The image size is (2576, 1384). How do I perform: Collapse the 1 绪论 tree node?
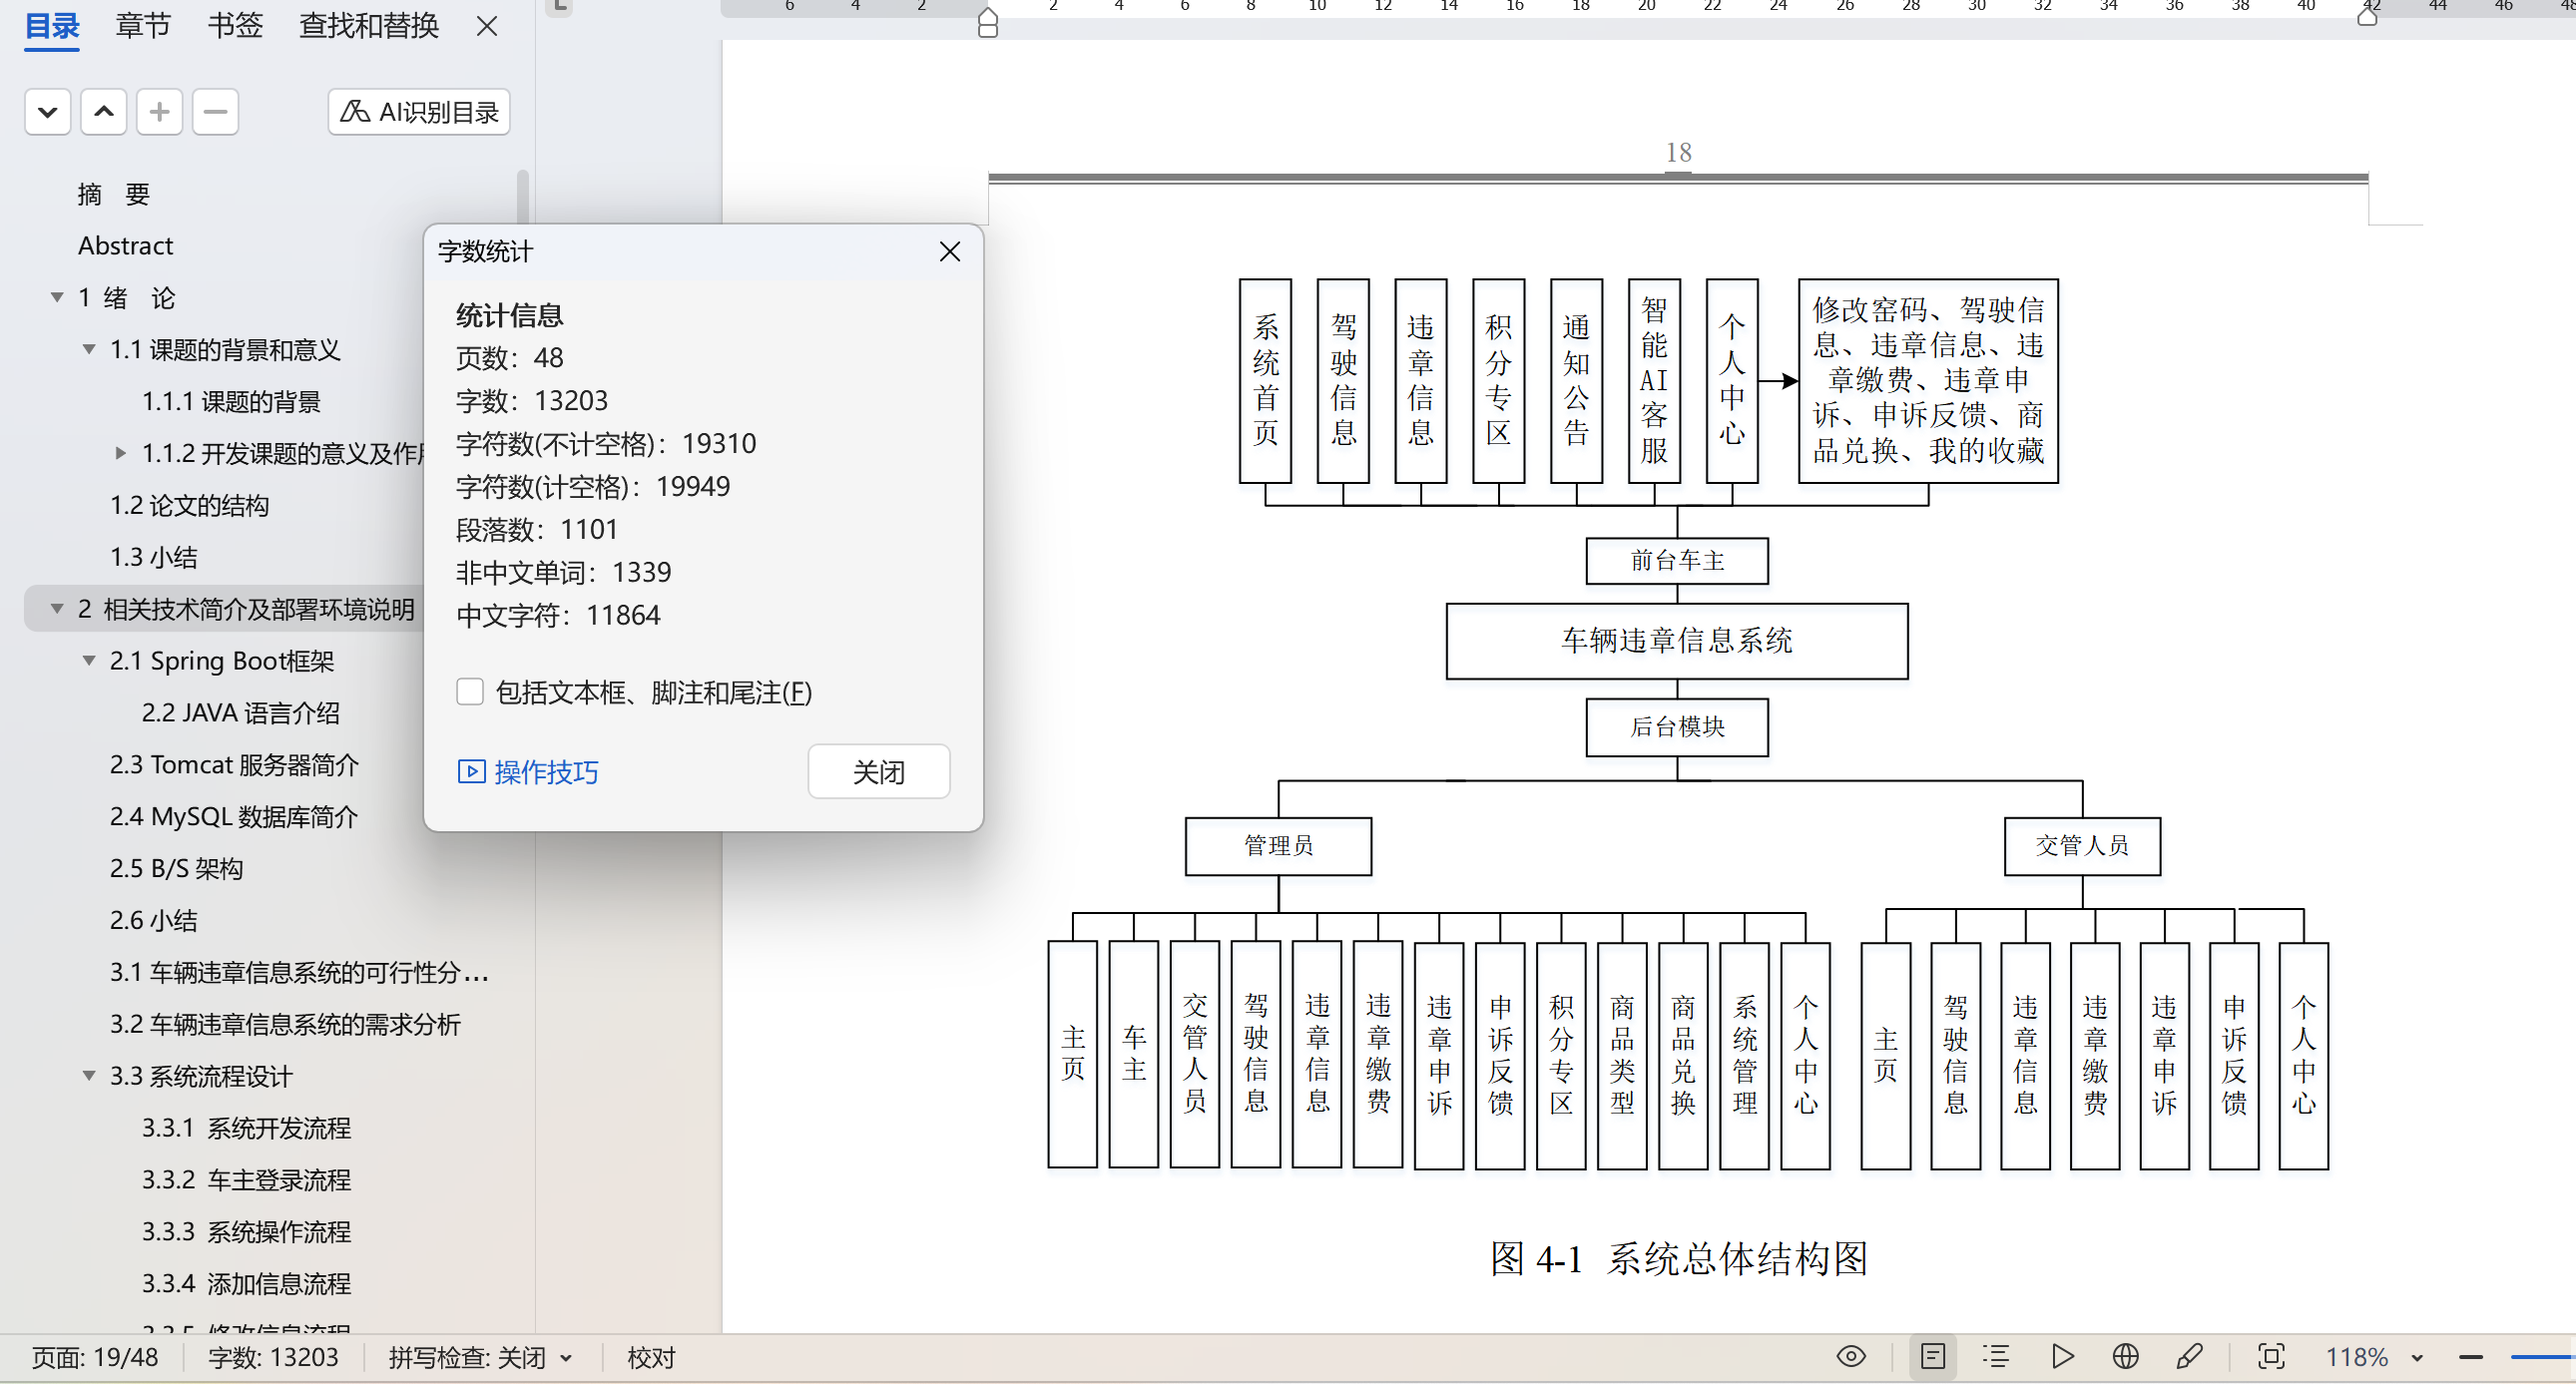[x=57, y=298]
